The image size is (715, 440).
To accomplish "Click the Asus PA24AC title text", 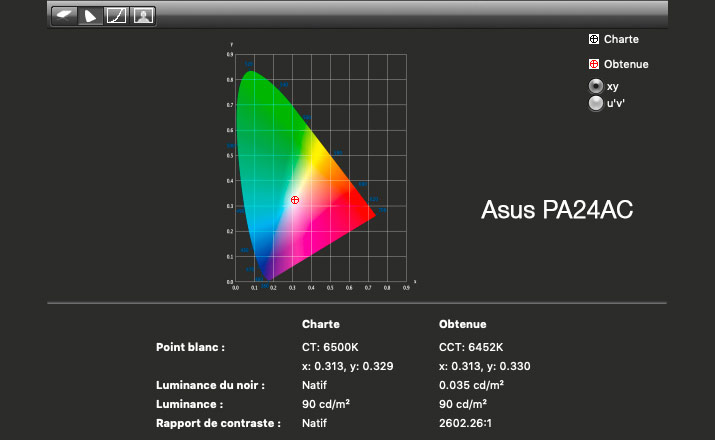I will click(557, 210).
